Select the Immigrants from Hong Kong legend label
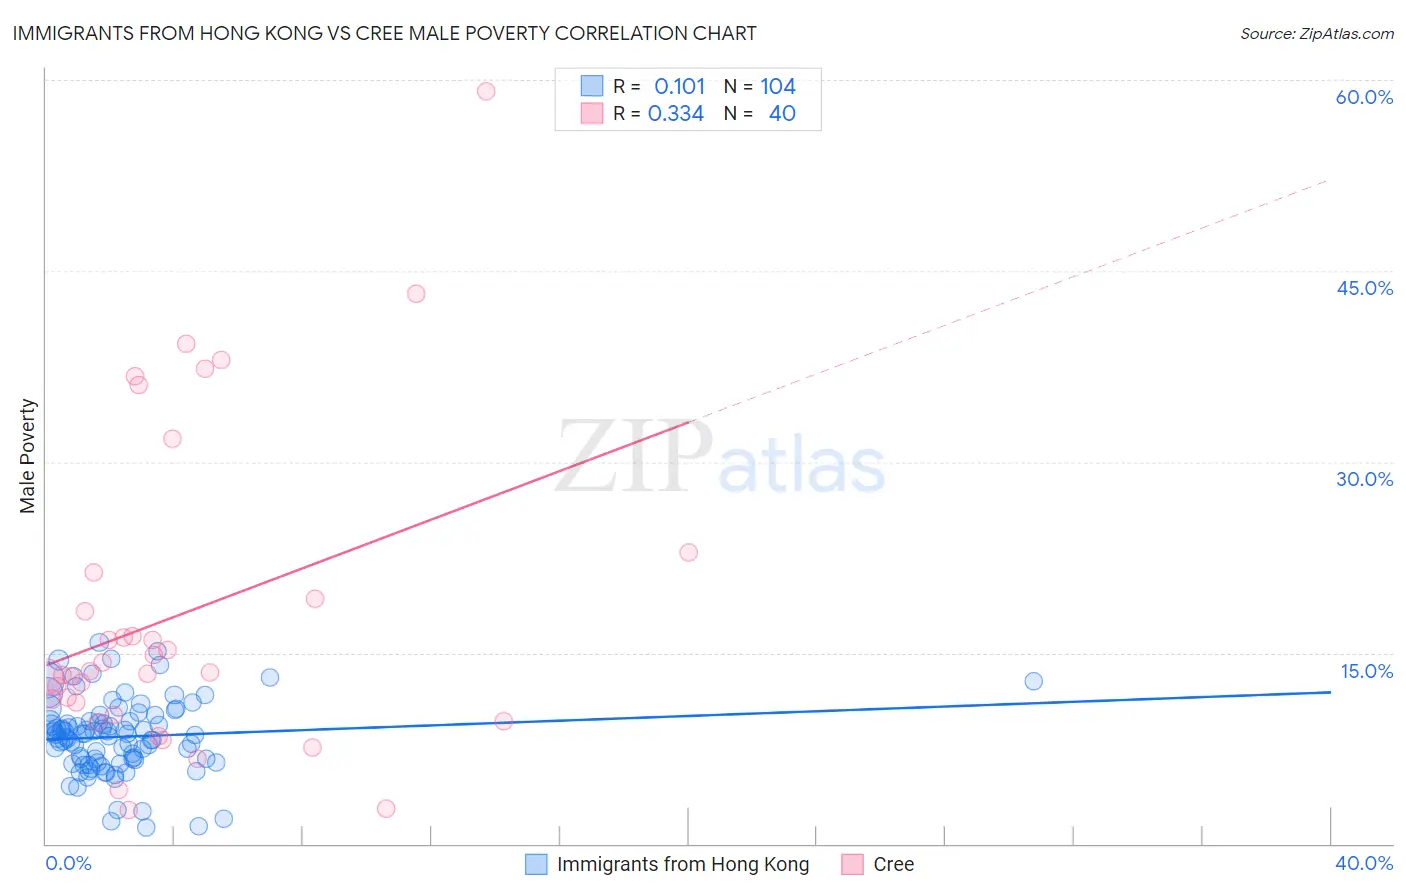This screenshot has height=892, width=1406. pos(683,864)
